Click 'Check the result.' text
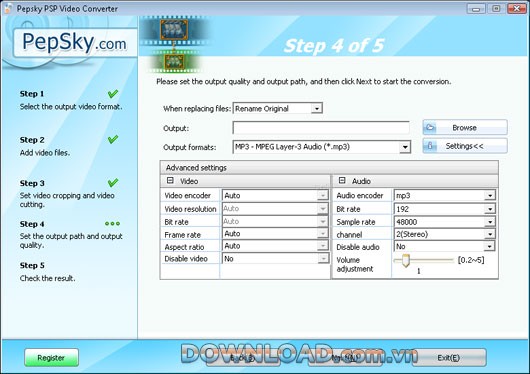The image size is (530, 374). click(x=47, y=278)
